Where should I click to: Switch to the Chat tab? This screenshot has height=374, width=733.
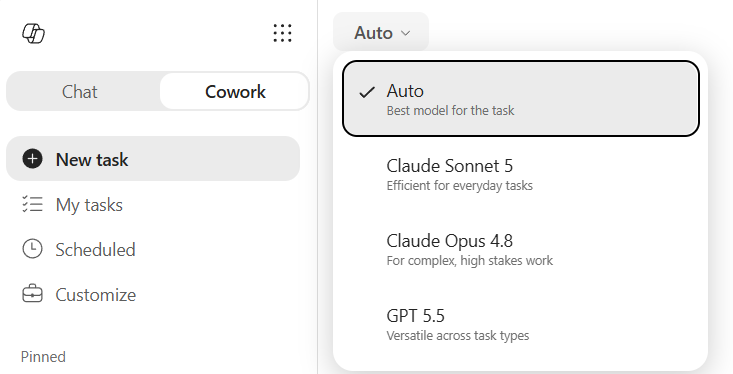click(x=80, y=92)
